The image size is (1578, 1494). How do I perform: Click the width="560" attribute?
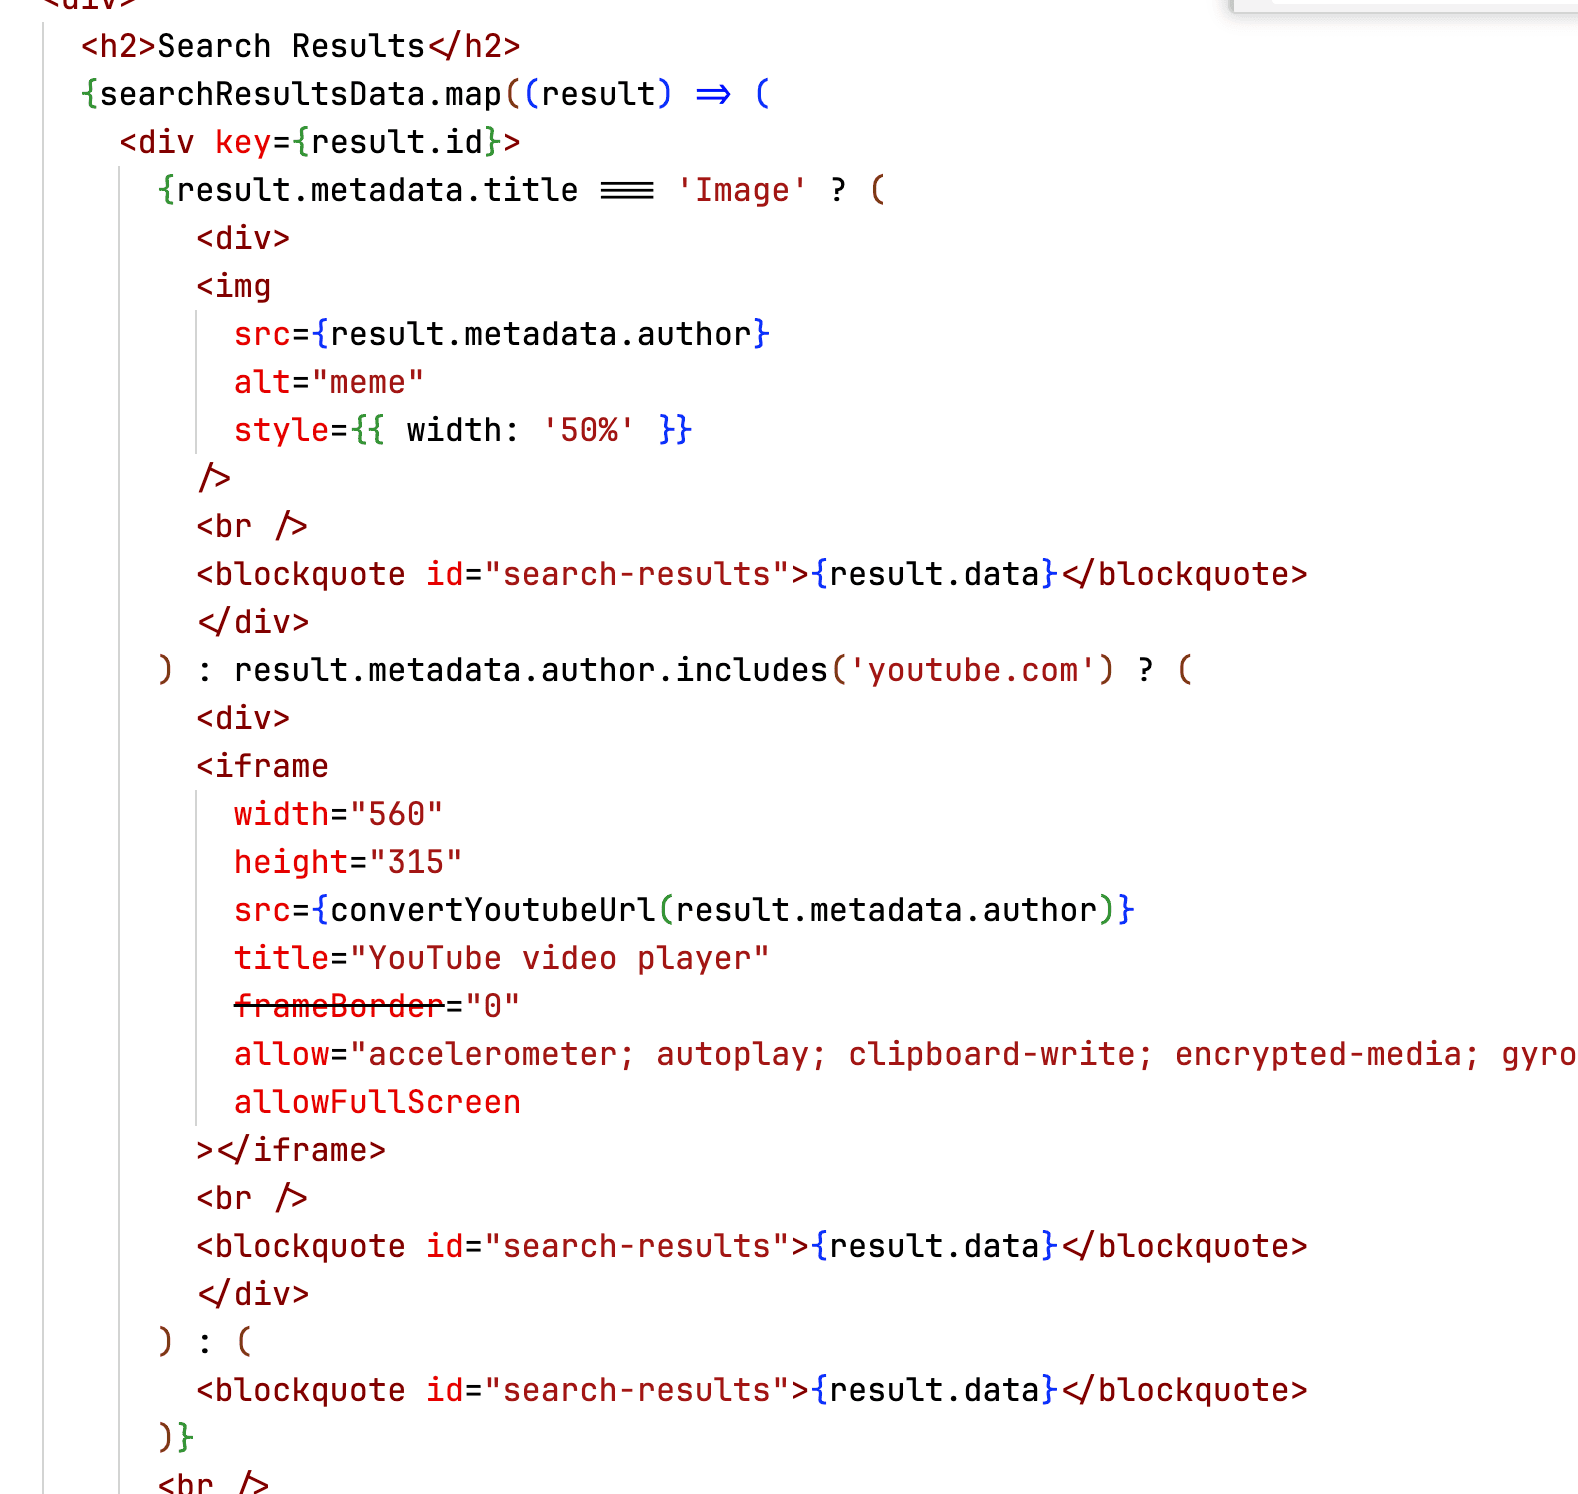(x=338, y=814)
